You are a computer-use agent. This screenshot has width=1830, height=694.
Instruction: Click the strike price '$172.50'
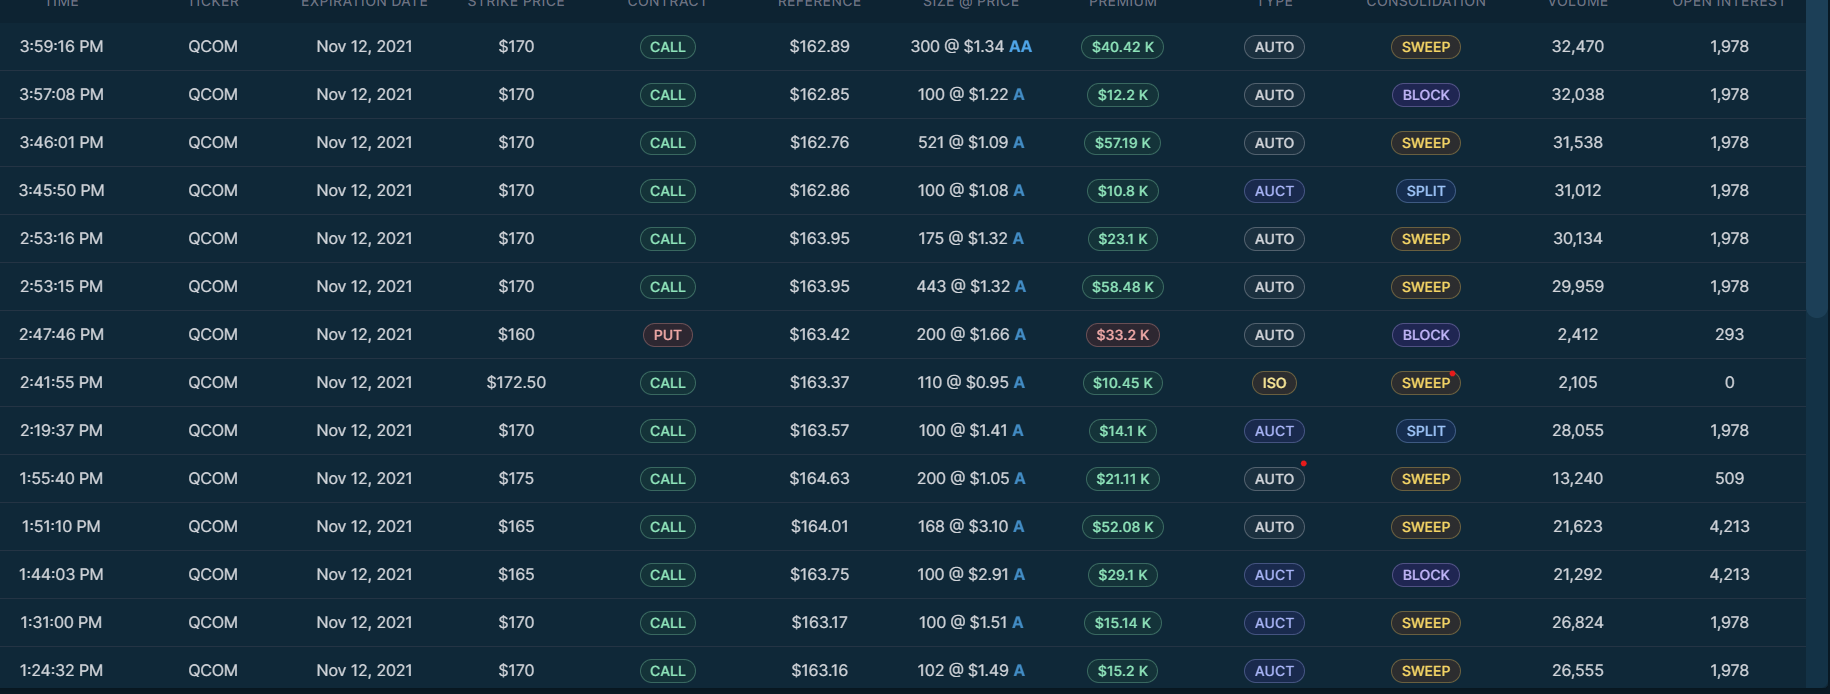(x=516, y=383)
